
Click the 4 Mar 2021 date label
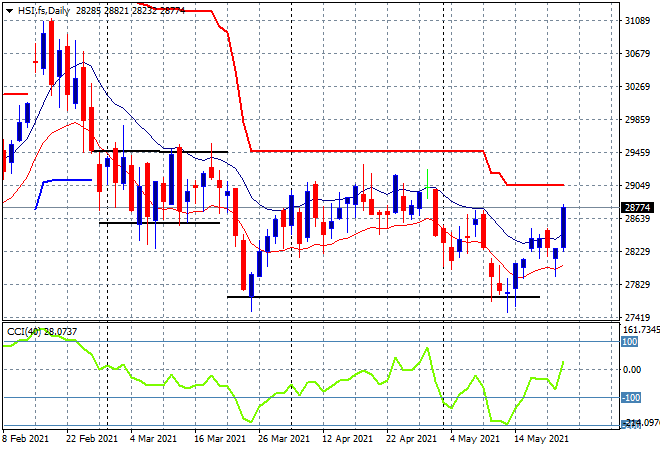click(x=153, y=439)
